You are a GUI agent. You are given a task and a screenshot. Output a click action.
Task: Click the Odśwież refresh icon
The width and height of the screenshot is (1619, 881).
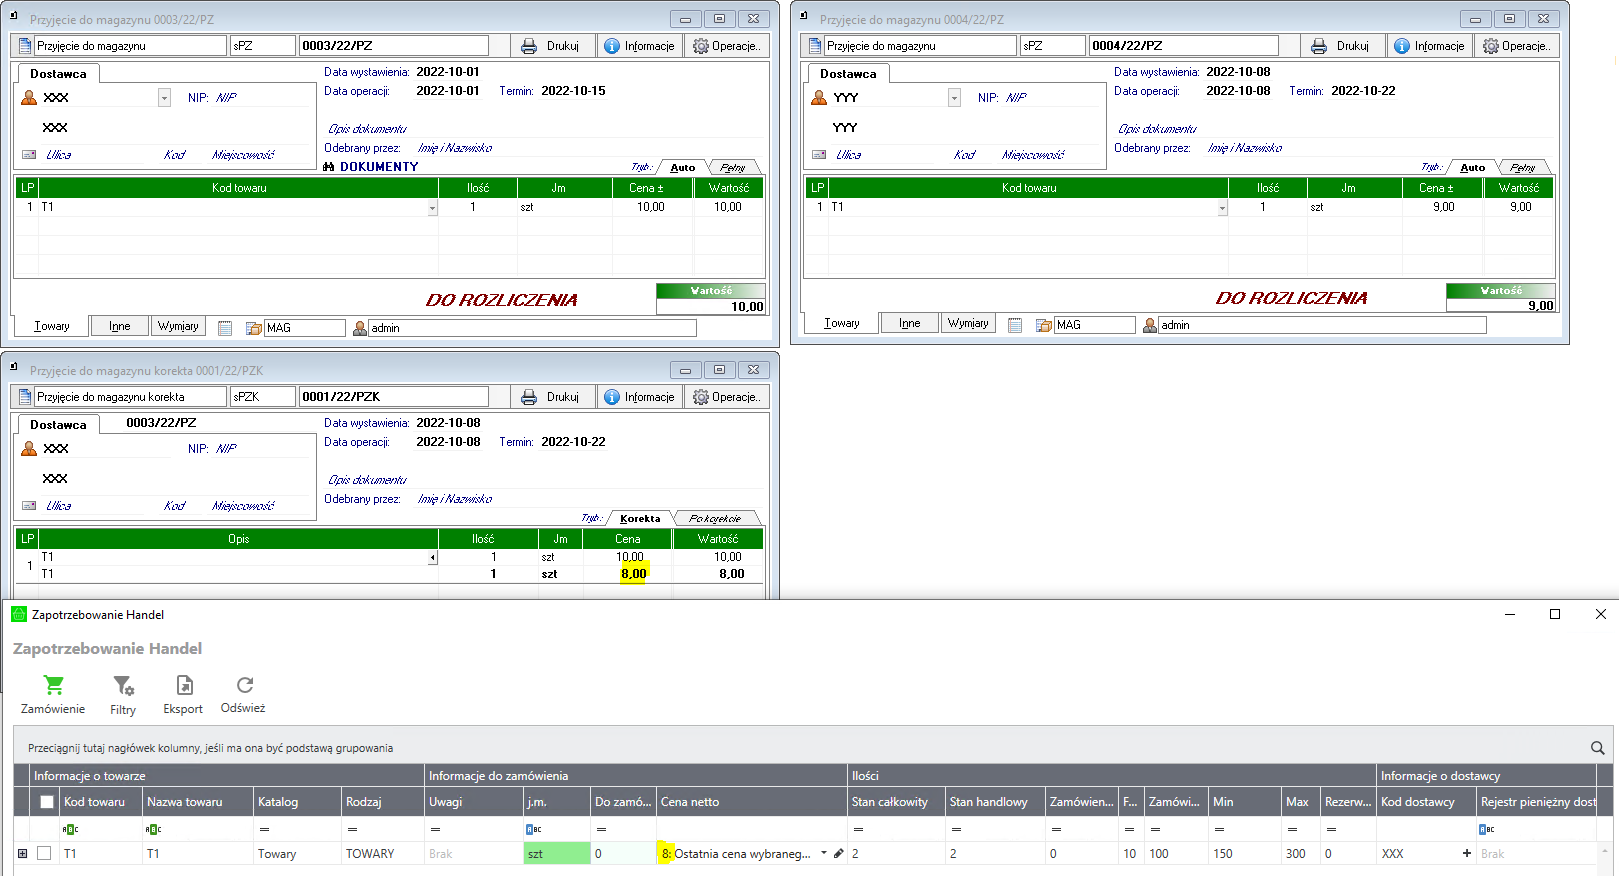(245, 685)
